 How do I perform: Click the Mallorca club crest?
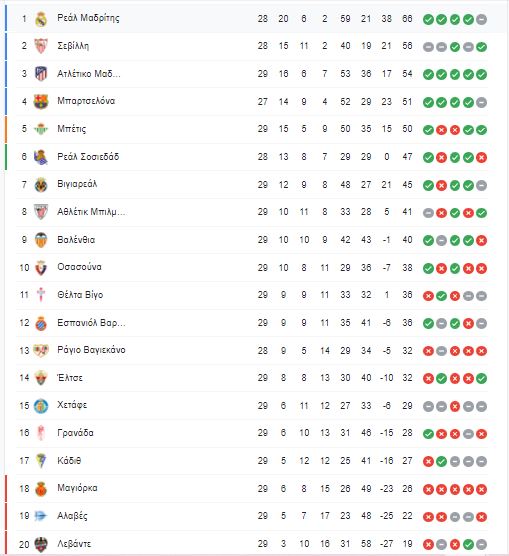click(41, 489)
